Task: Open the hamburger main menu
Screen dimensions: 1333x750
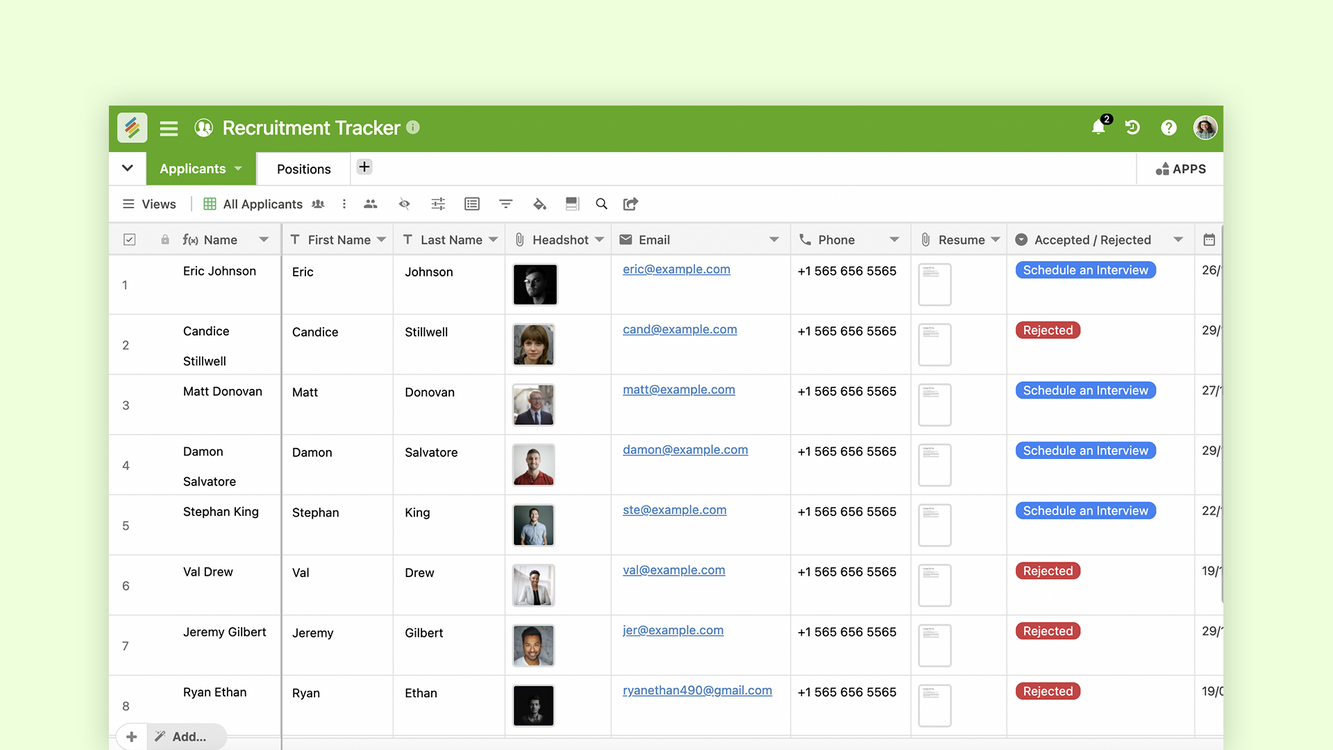Action: (x=169, y=128)
